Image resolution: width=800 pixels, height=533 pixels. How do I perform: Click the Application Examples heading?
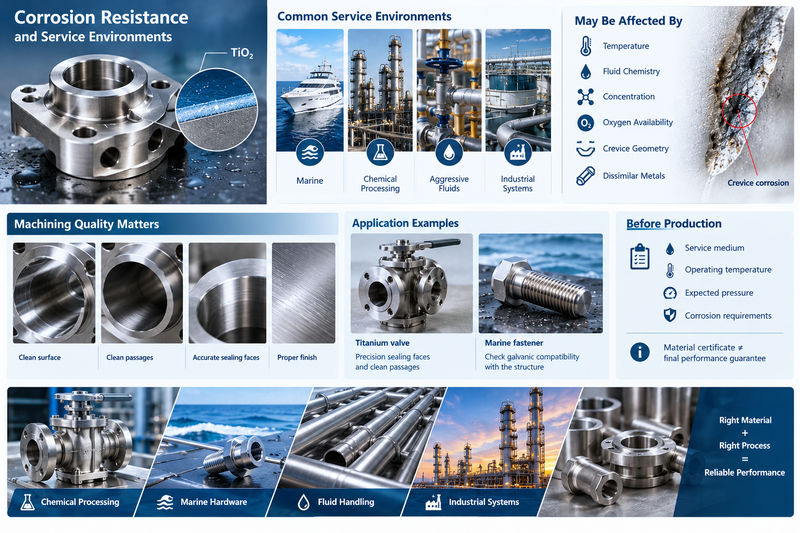click(405, 223)
